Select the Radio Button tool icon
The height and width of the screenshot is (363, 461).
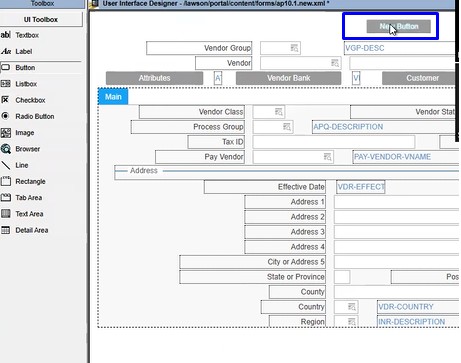[5, 116]
